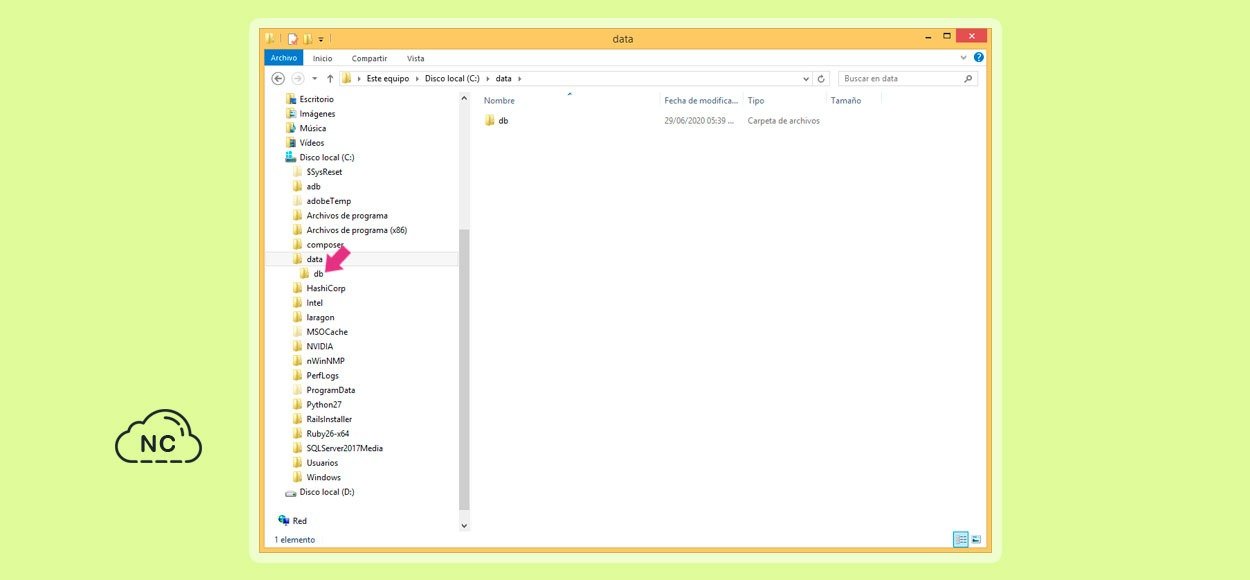
Task: Click Properties icon in quick access toolbar
Action: (x=293, y=39)
